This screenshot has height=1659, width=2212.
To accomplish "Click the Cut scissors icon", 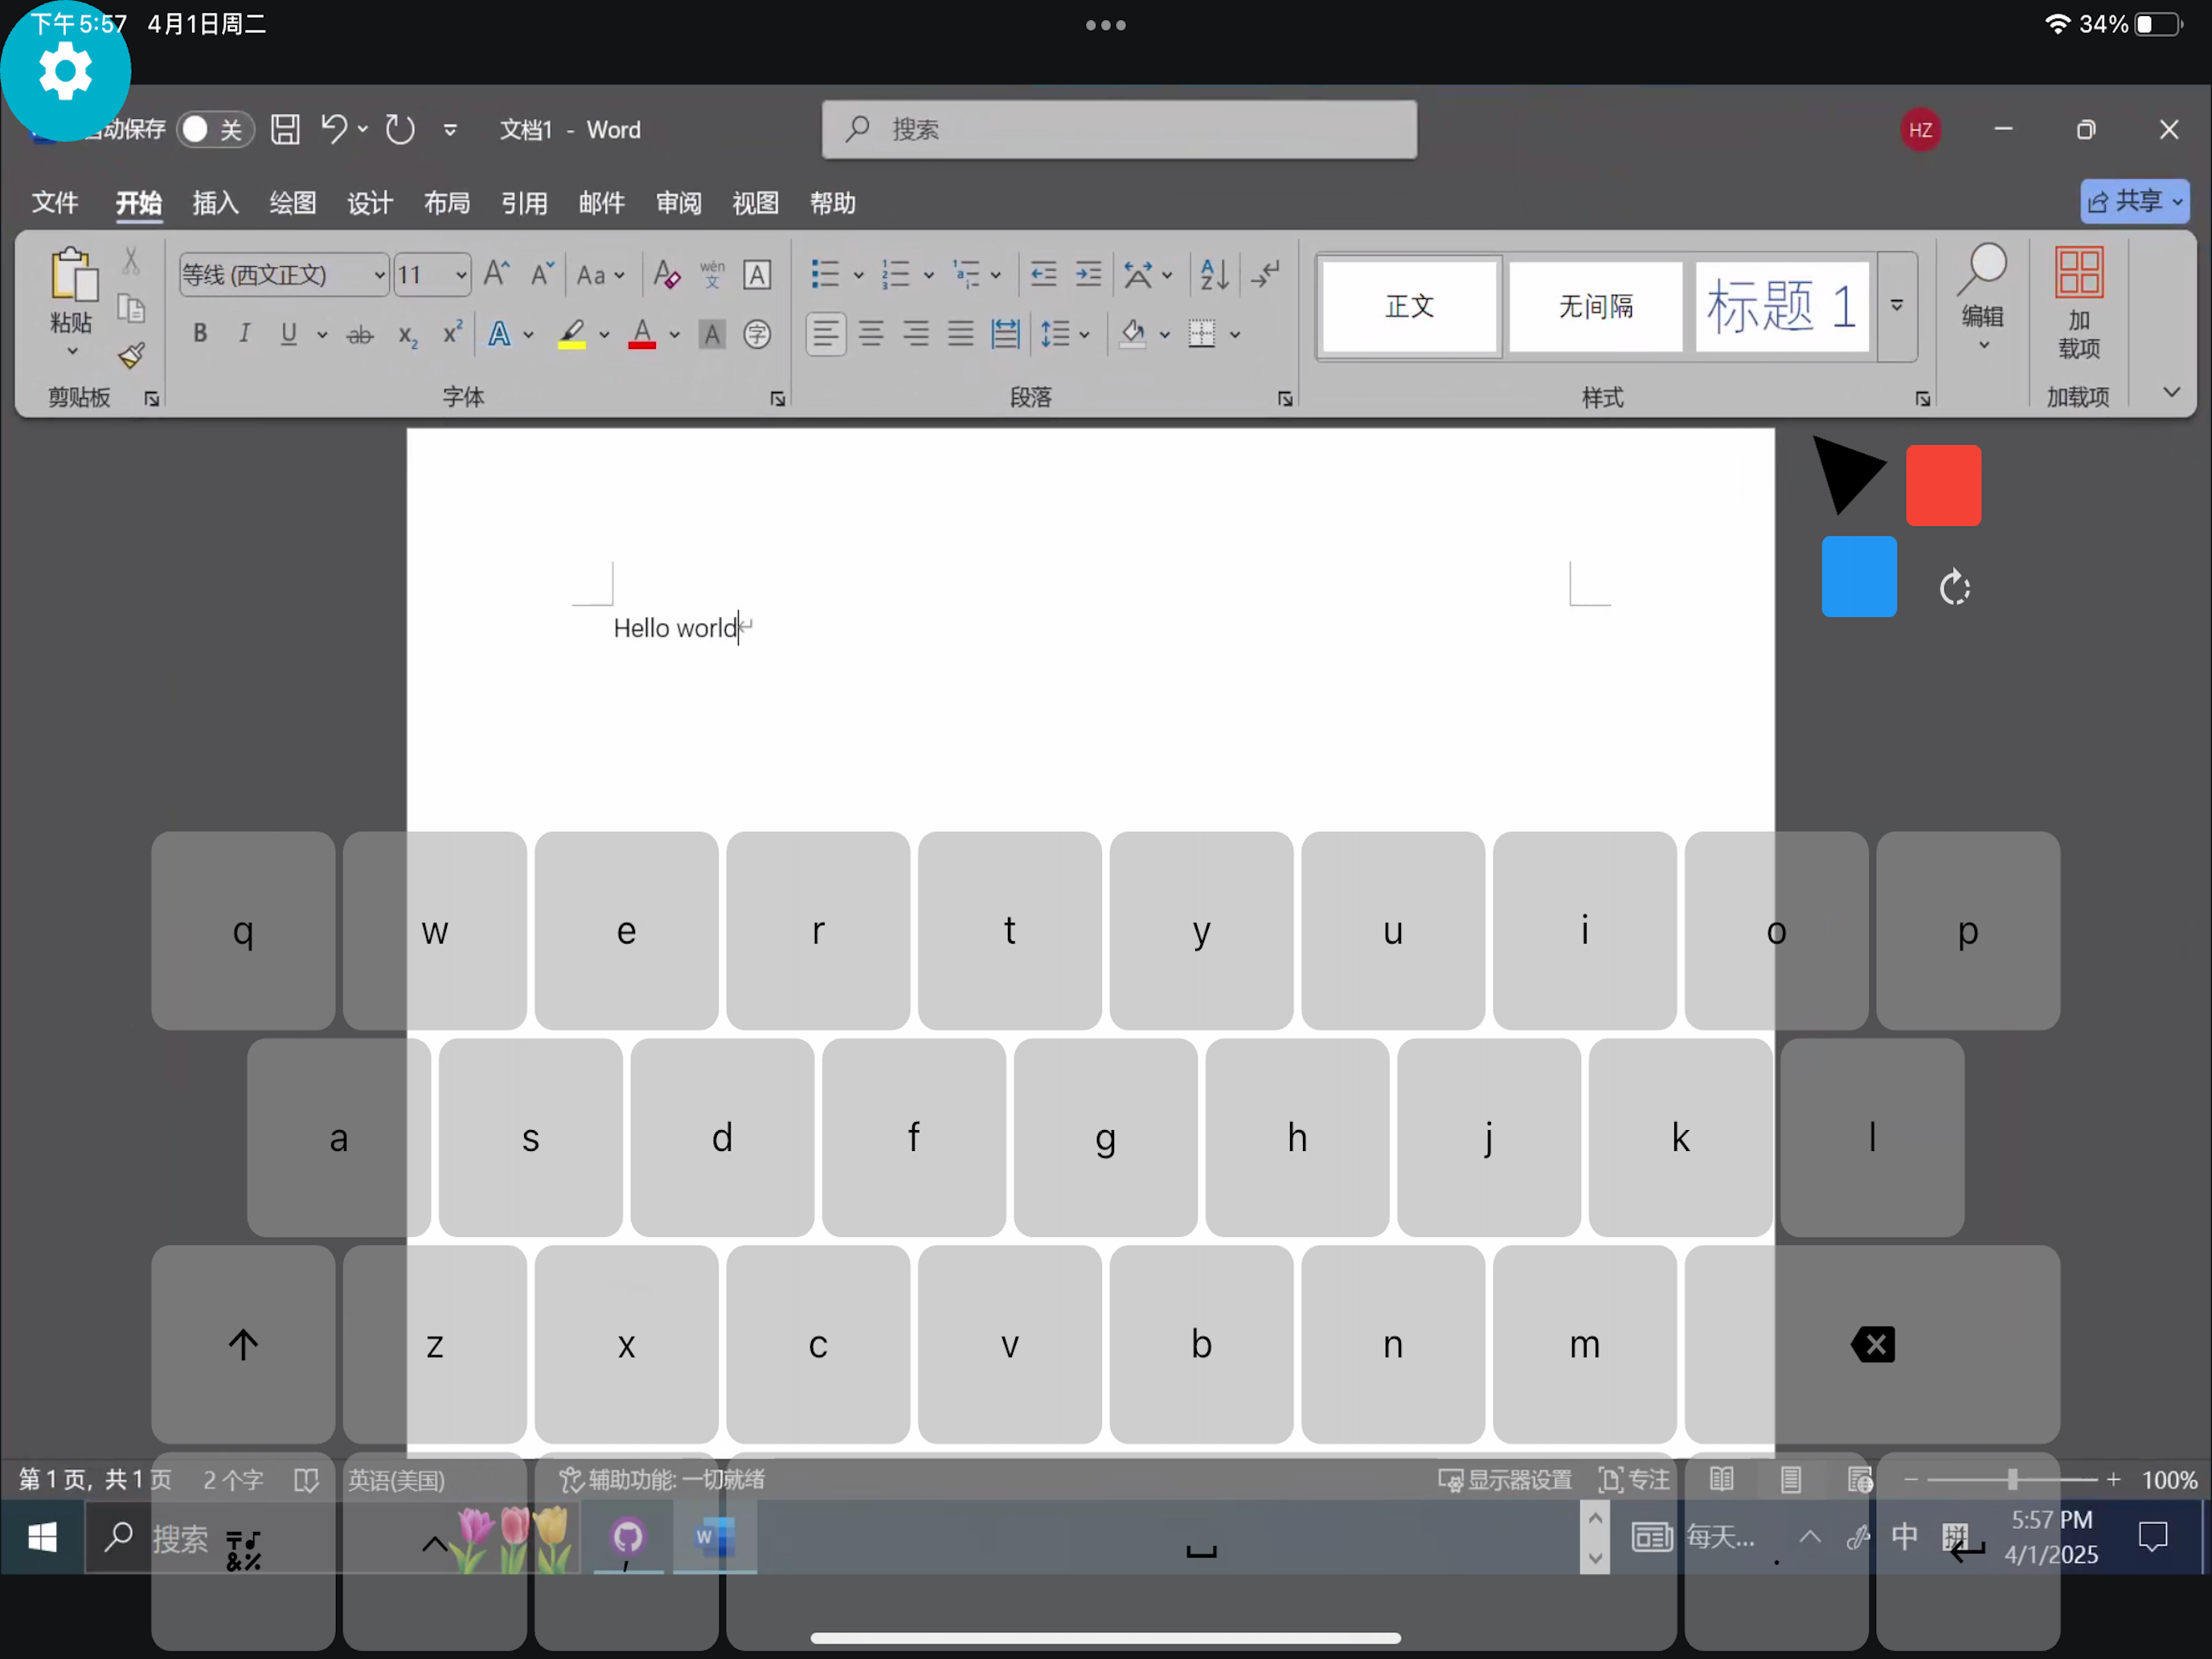I will pyautogui.click(x=131, y=262).
